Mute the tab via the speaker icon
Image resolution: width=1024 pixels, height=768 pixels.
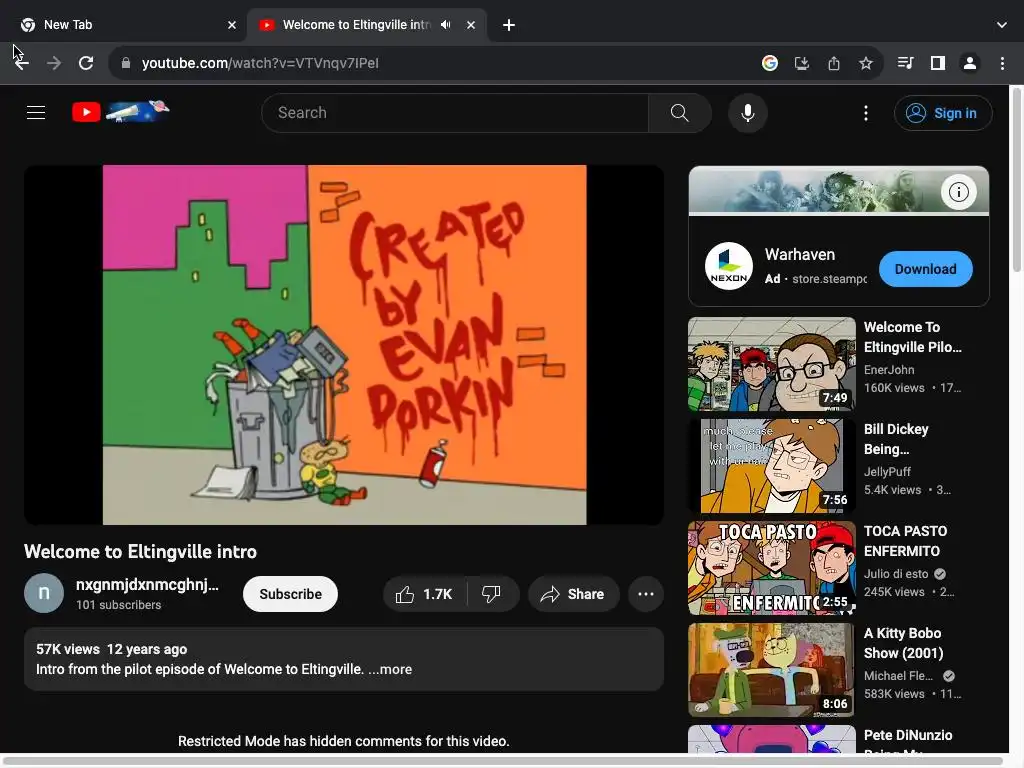(x=445, y=25)
